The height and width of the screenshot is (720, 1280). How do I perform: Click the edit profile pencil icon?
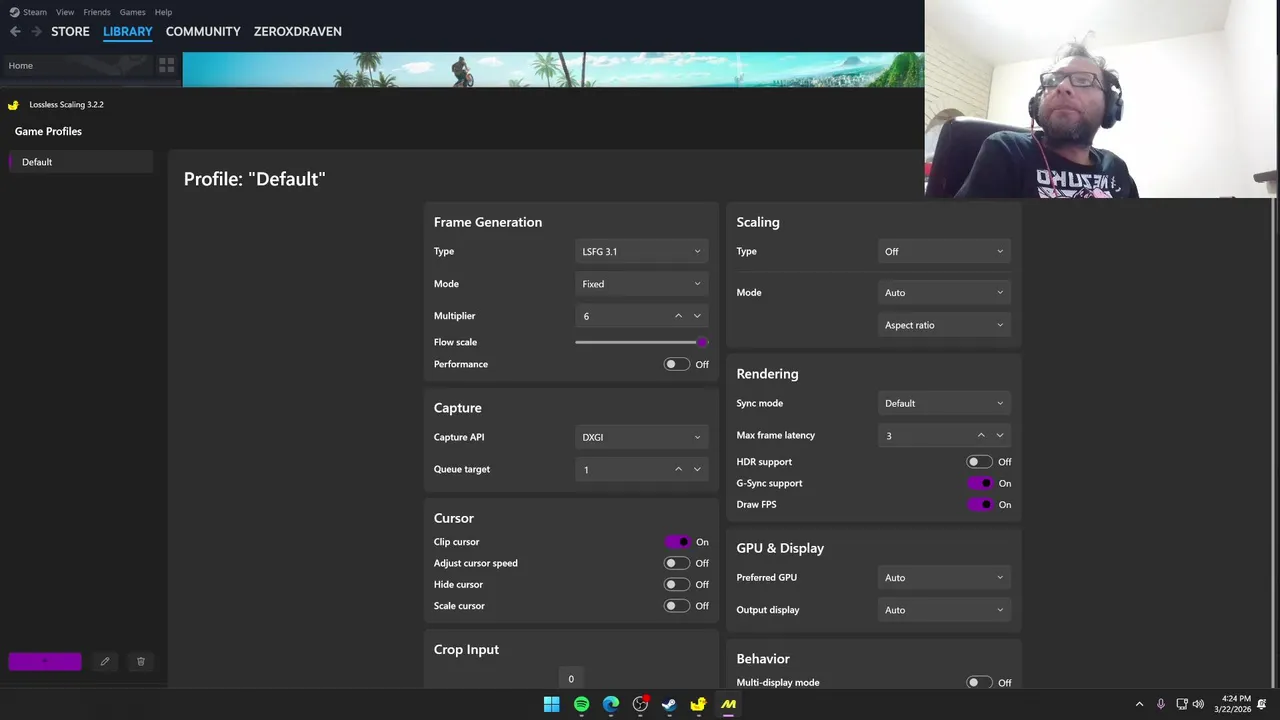[x=105, y=661]
